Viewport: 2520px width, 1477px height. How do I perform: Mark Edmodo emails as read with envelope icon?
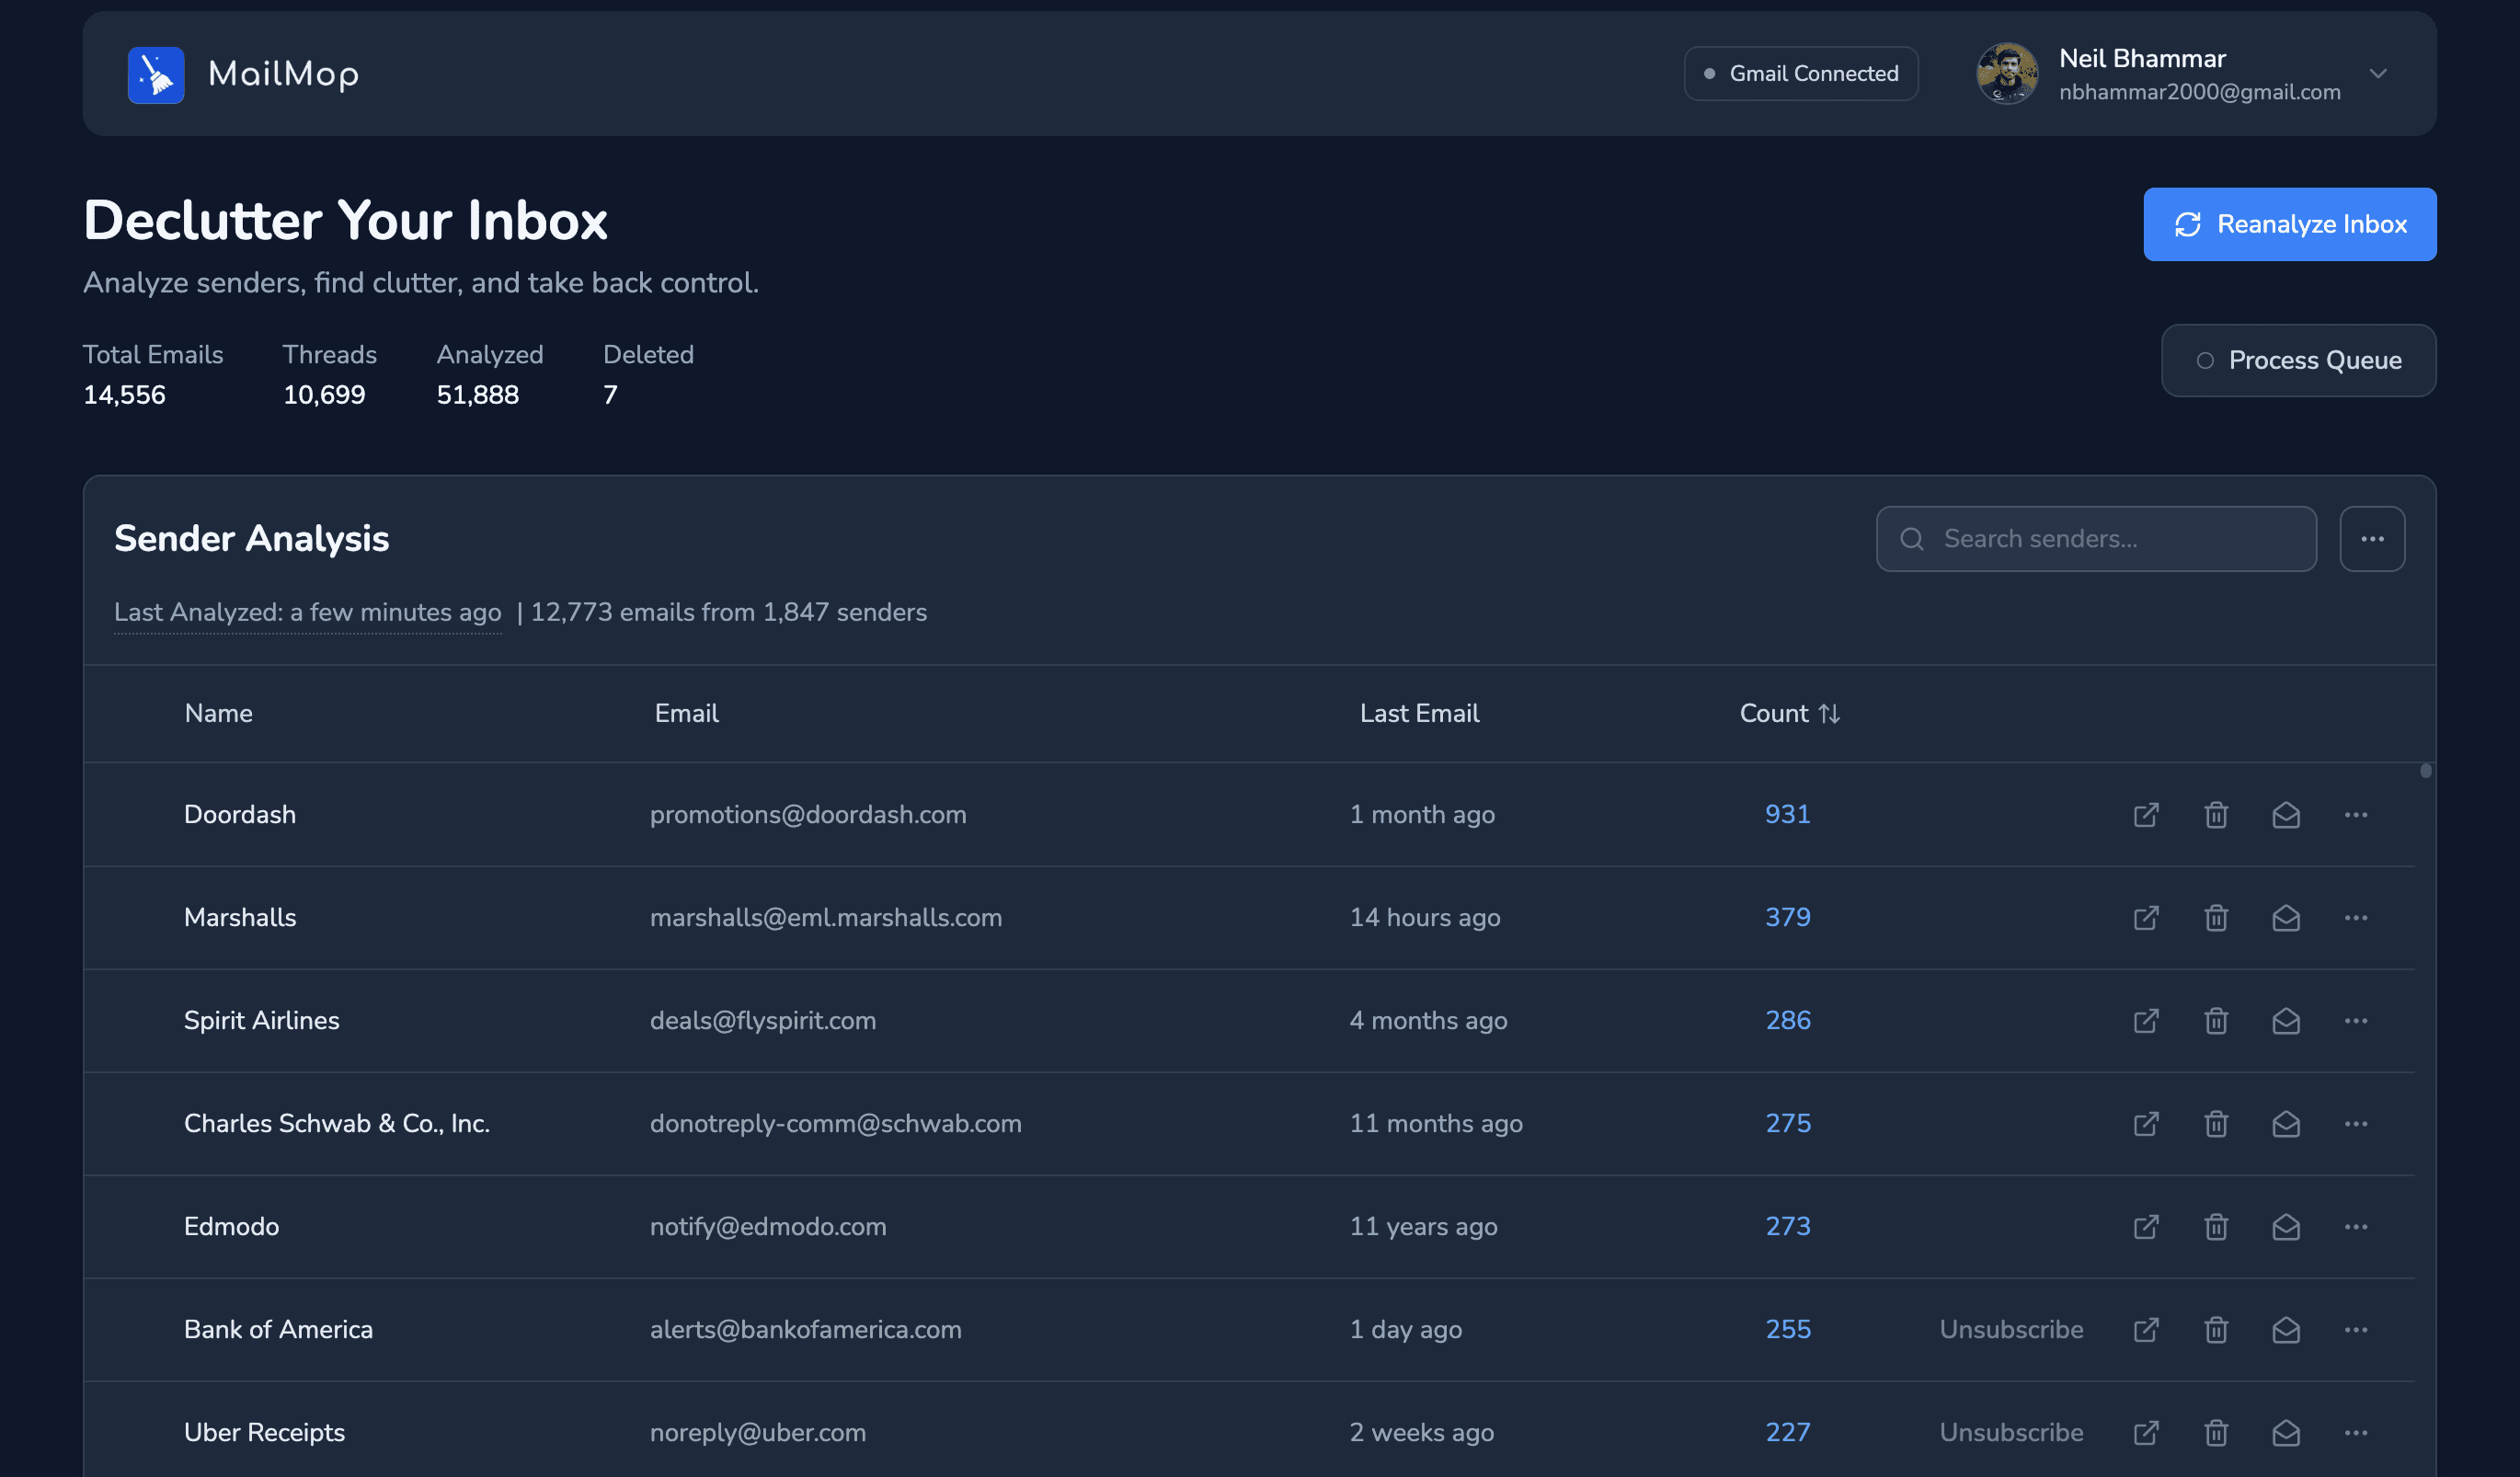coord(2287,1227)
